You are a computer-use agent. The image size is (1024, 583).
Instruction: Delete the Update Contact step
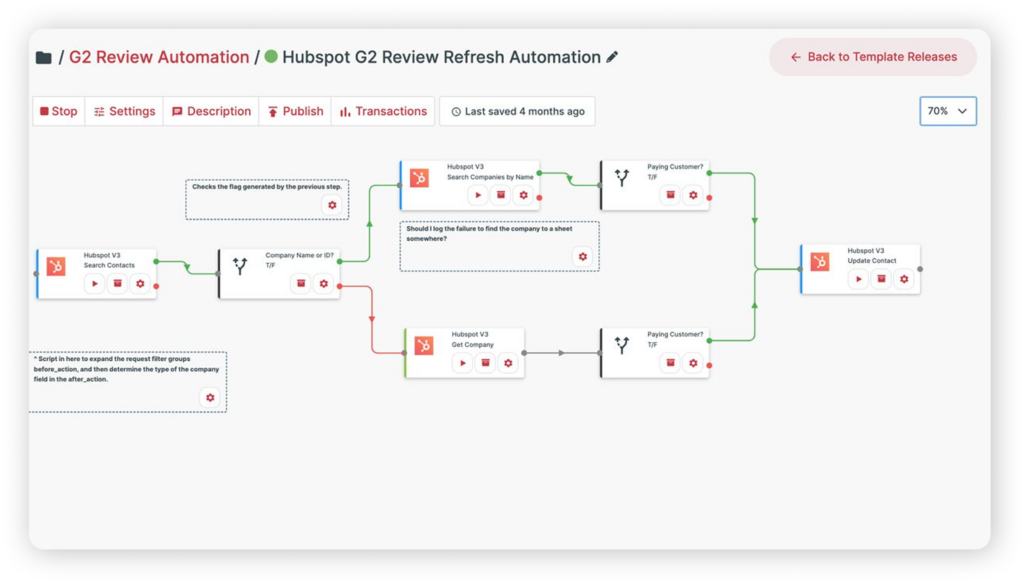coord(882,279)
